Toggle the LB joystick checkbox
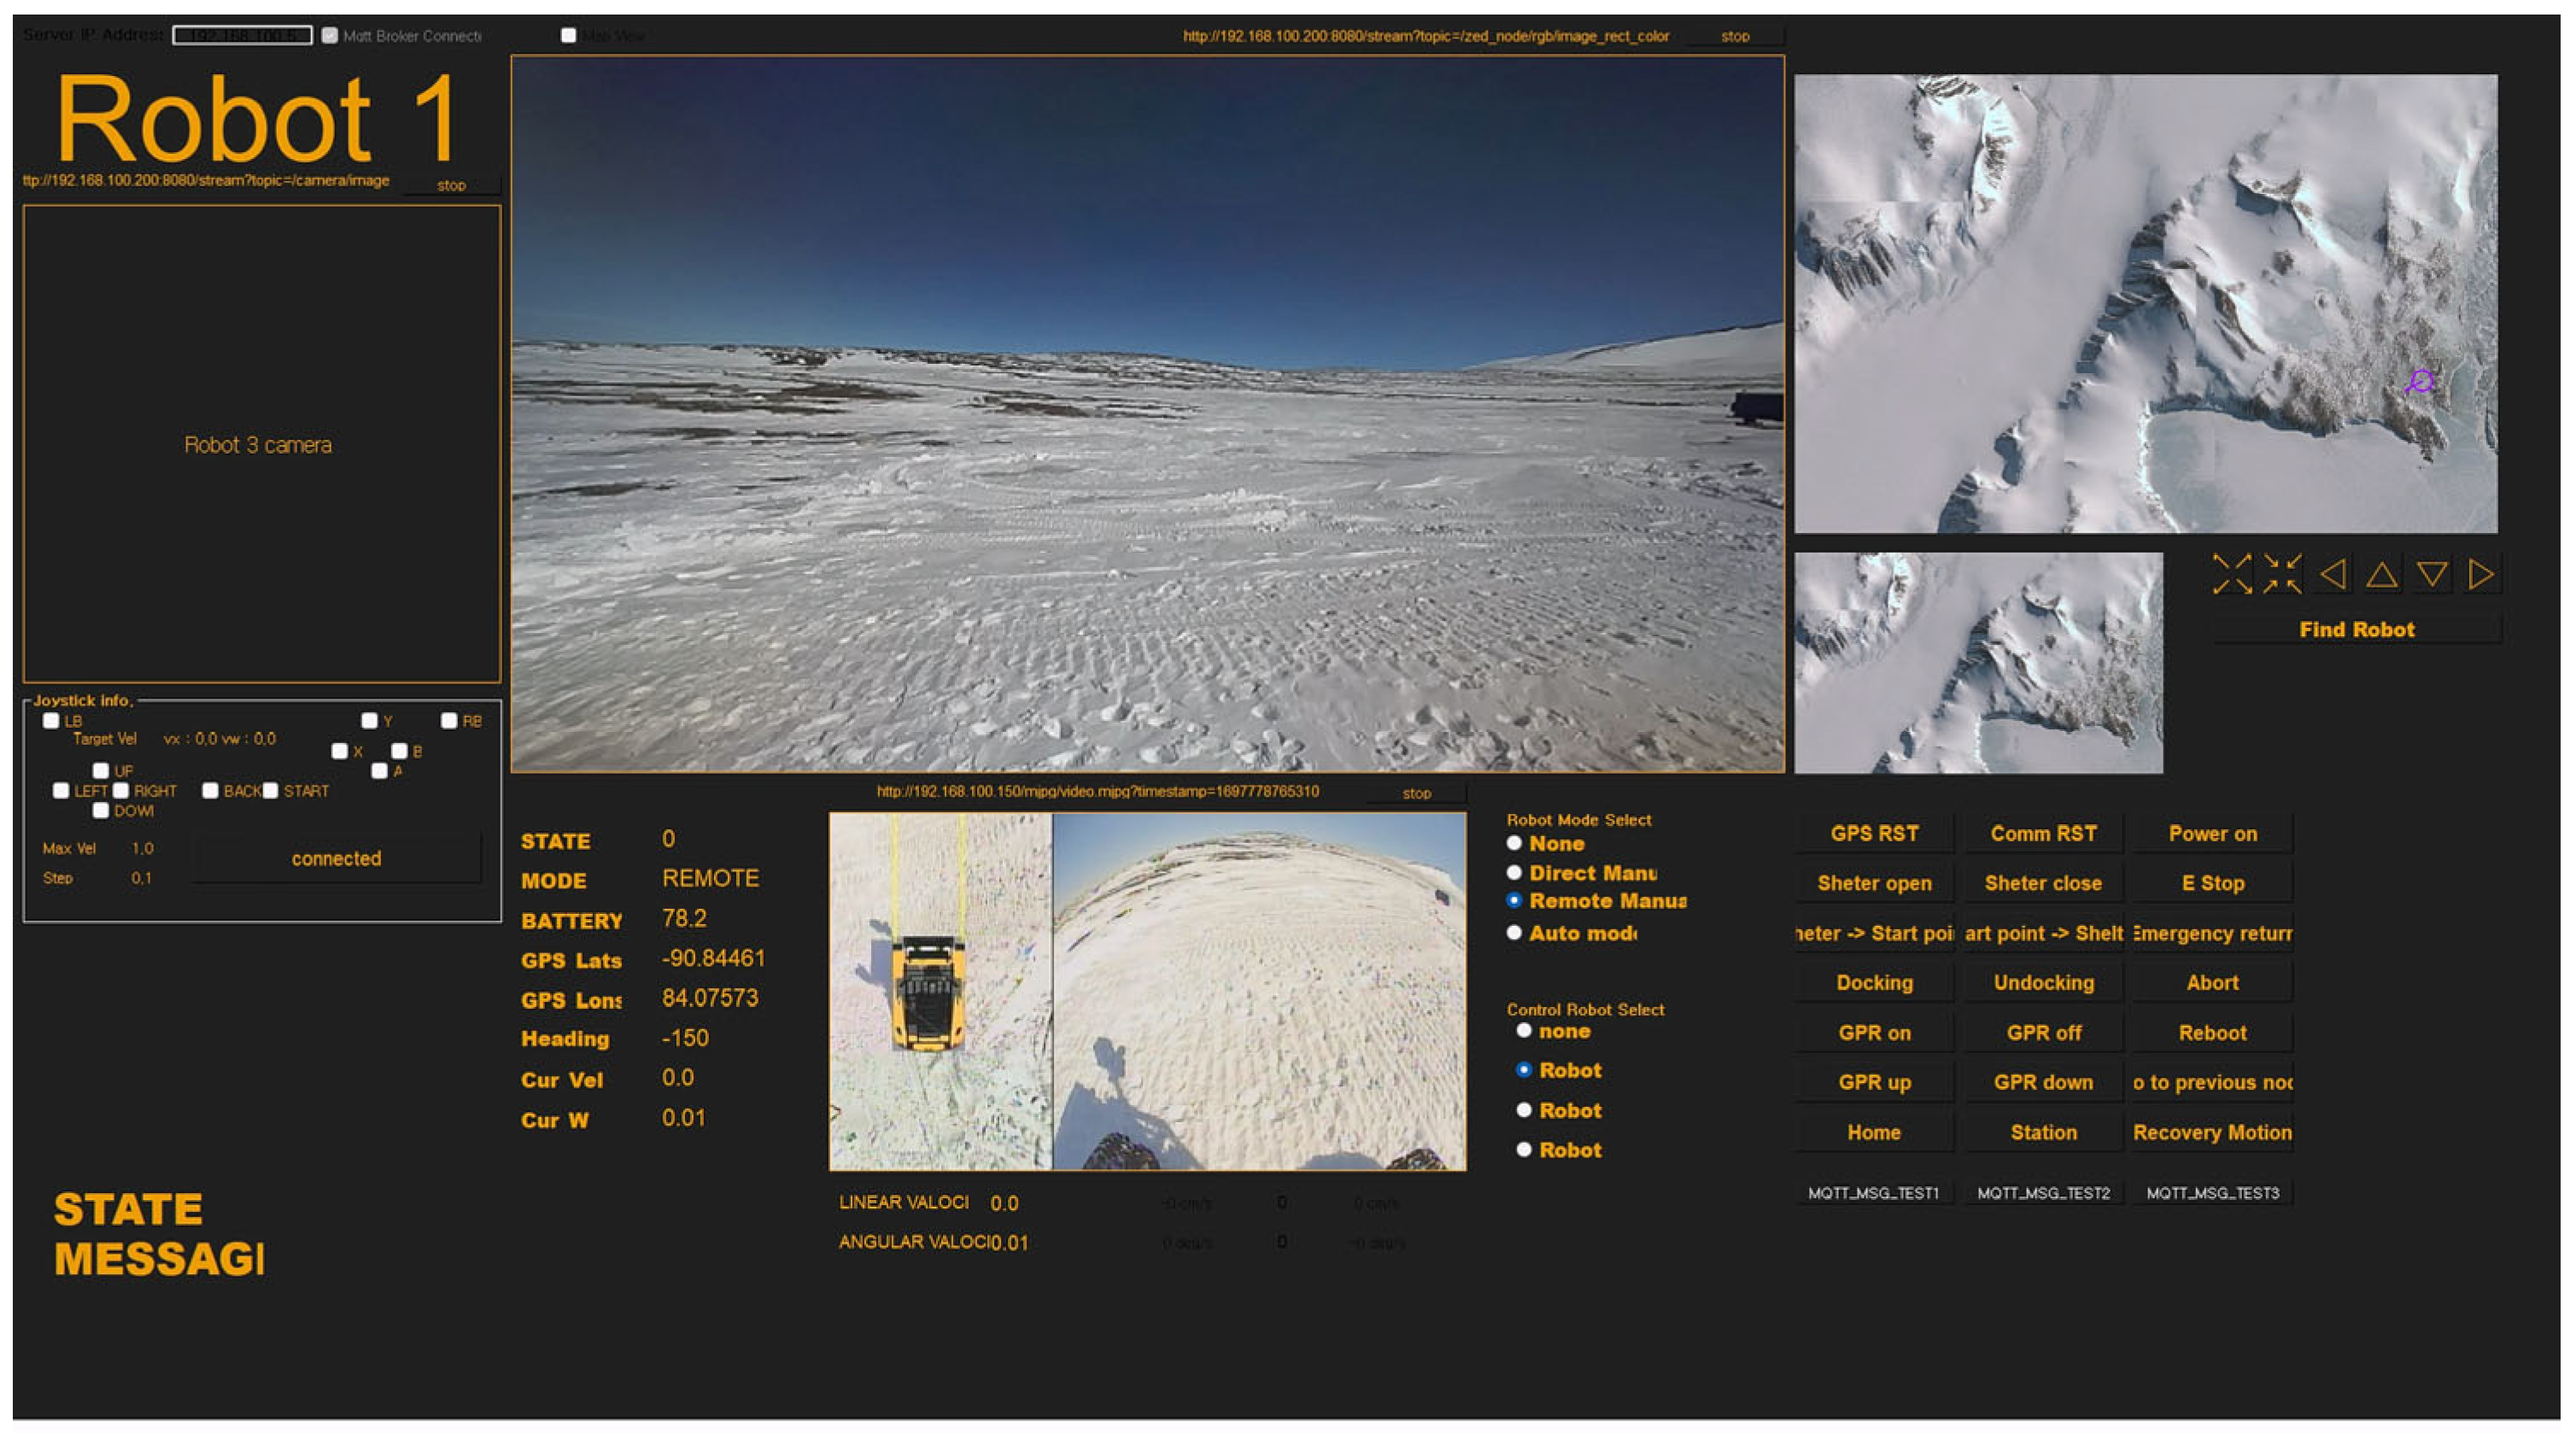Viewport: 2576px width, 1434px height. [51, 720]
